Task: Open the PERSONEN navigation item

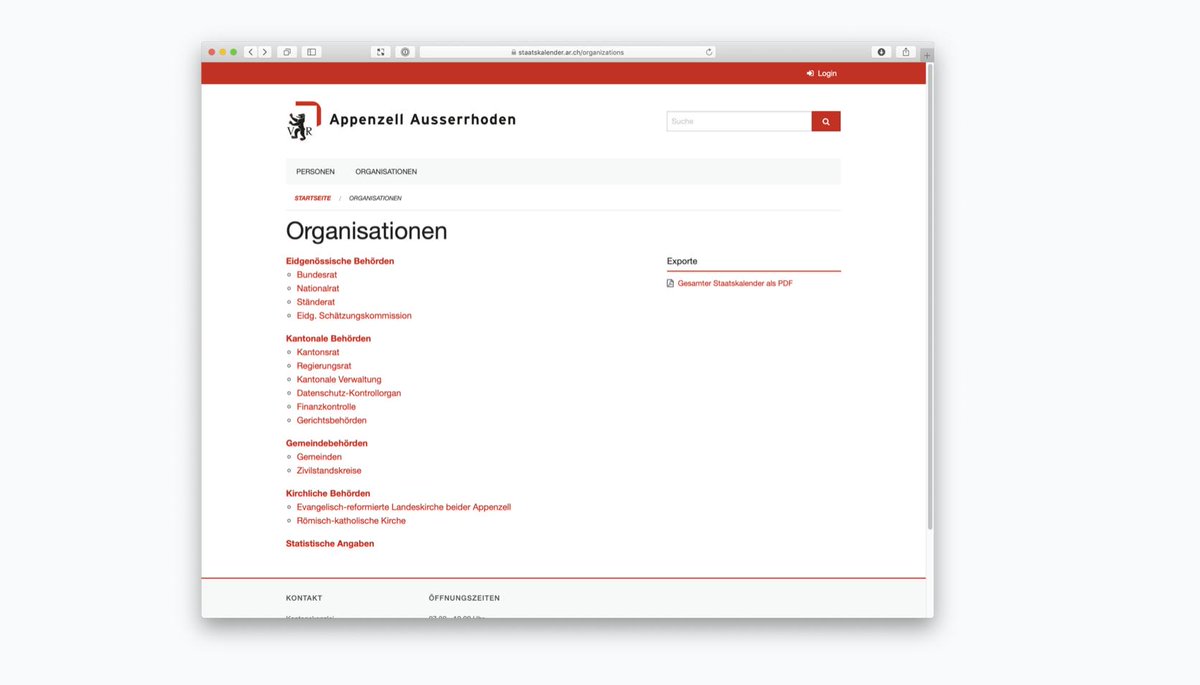Action: coord(315,172)
